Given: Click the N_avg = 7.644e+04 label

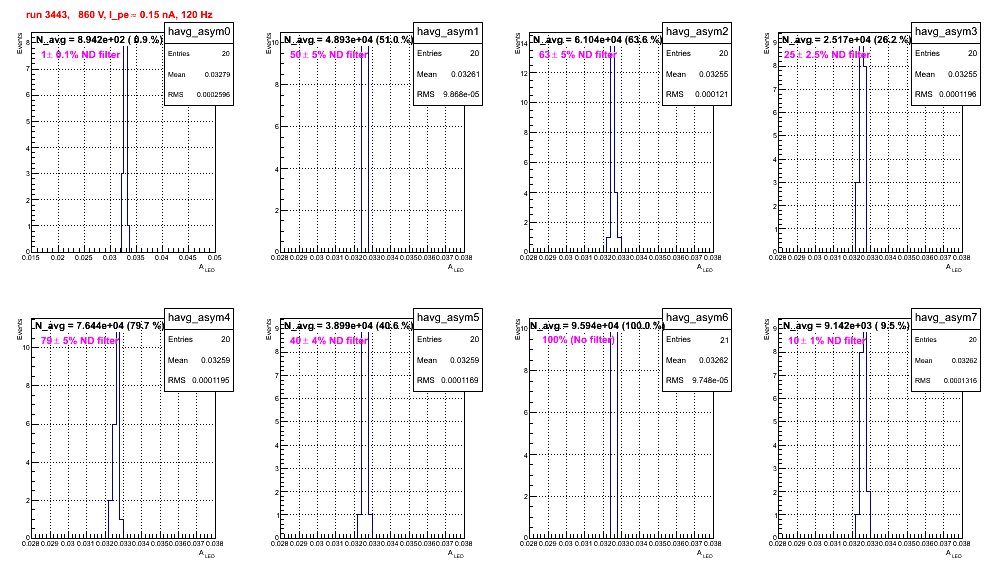Looking at the screenshot, I should 98,326.
